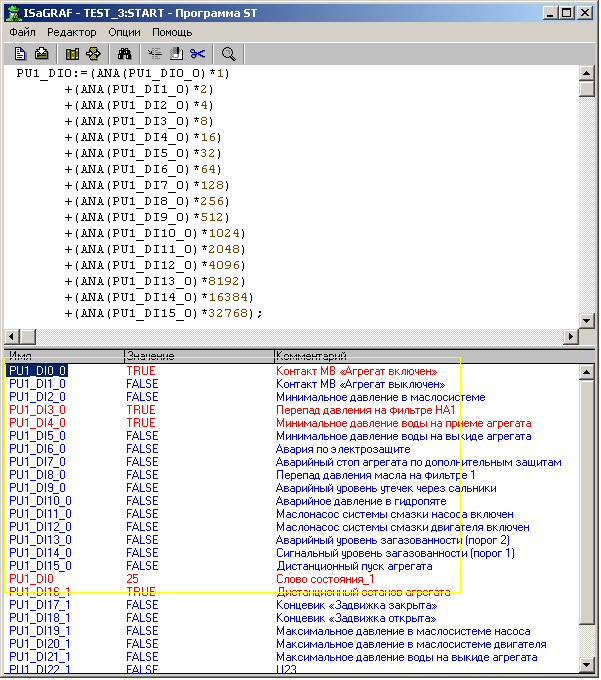Click the indent lines toolbar icon
Viewport: 601px width, 680px height.
(154, 54)
